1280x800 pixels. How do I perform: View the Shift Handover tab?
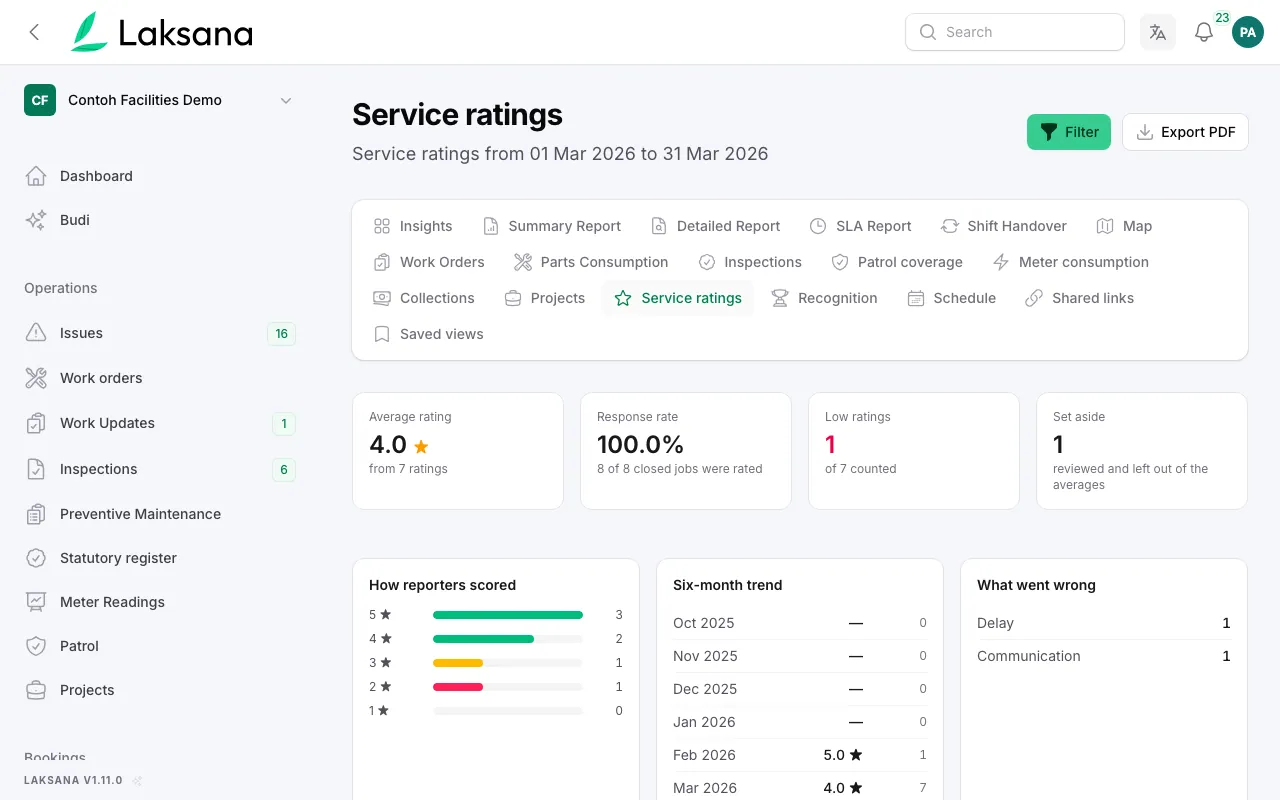(1004, 226)
